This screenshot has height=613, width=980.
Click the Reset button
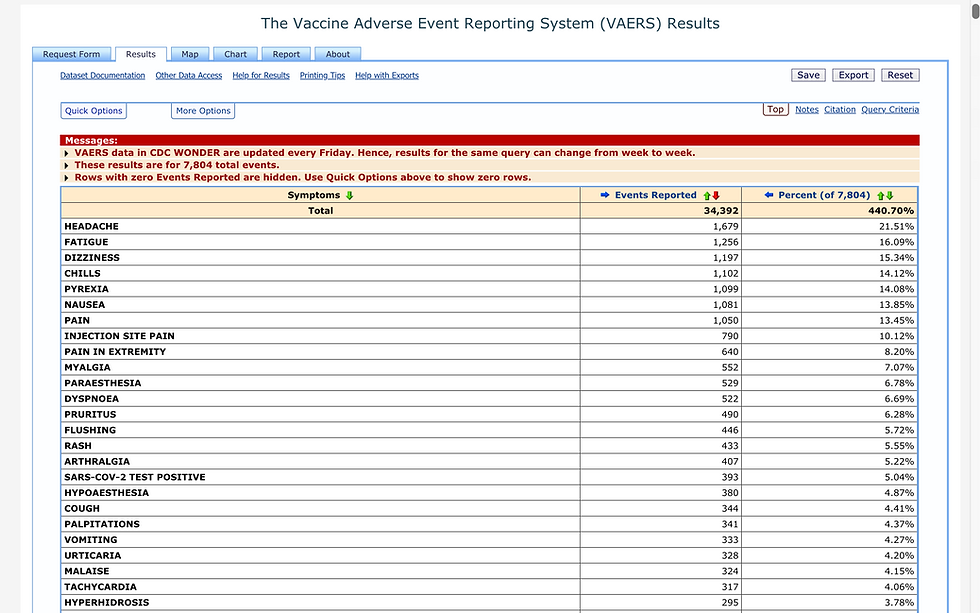(x=900, y=75)
